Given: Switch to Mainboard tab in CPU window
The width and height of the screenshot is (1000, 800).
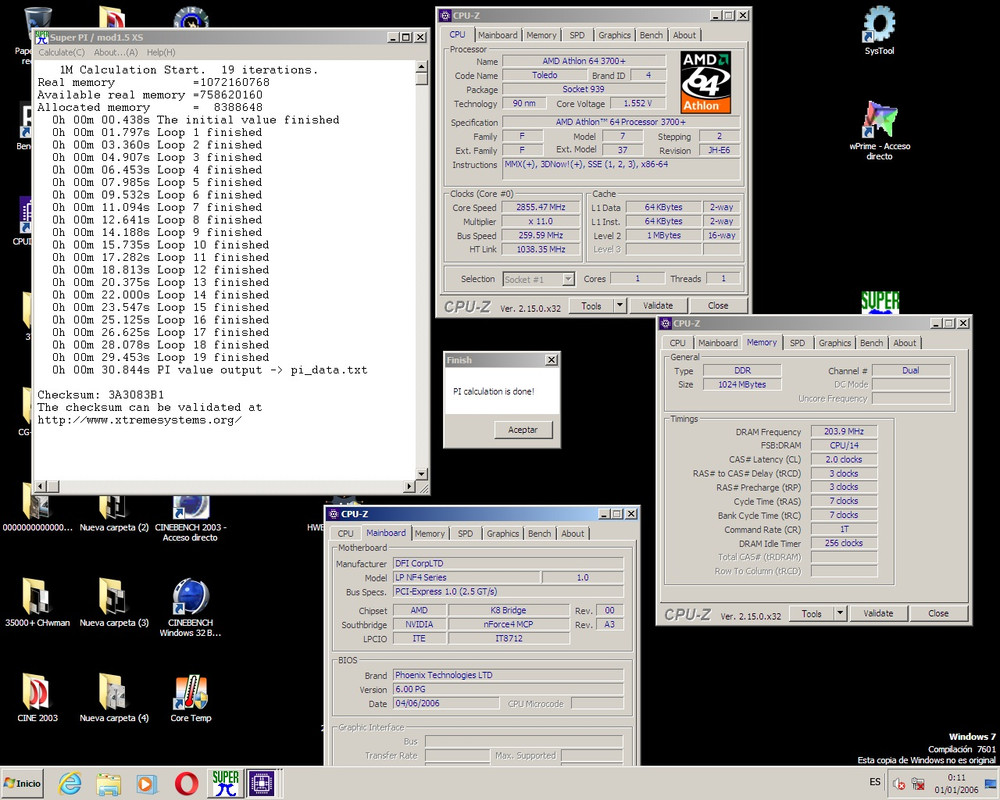Looking at the screenshot, I should click(x=497, y=35).
